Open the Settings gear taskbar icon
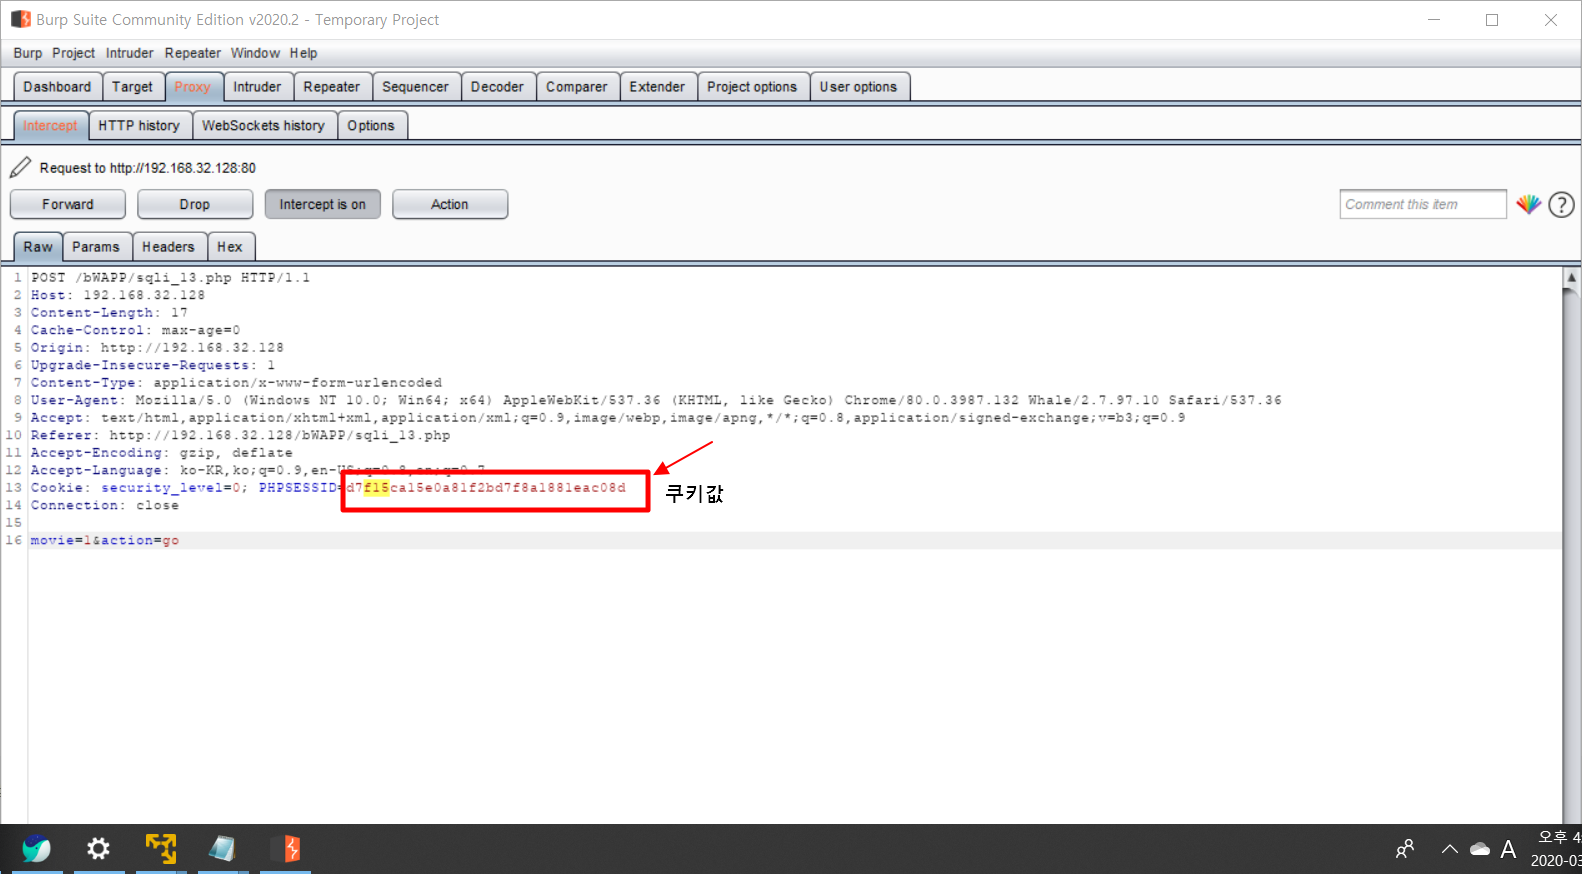This screenshot has width=1582, height=874. click(x=98, y=849)
